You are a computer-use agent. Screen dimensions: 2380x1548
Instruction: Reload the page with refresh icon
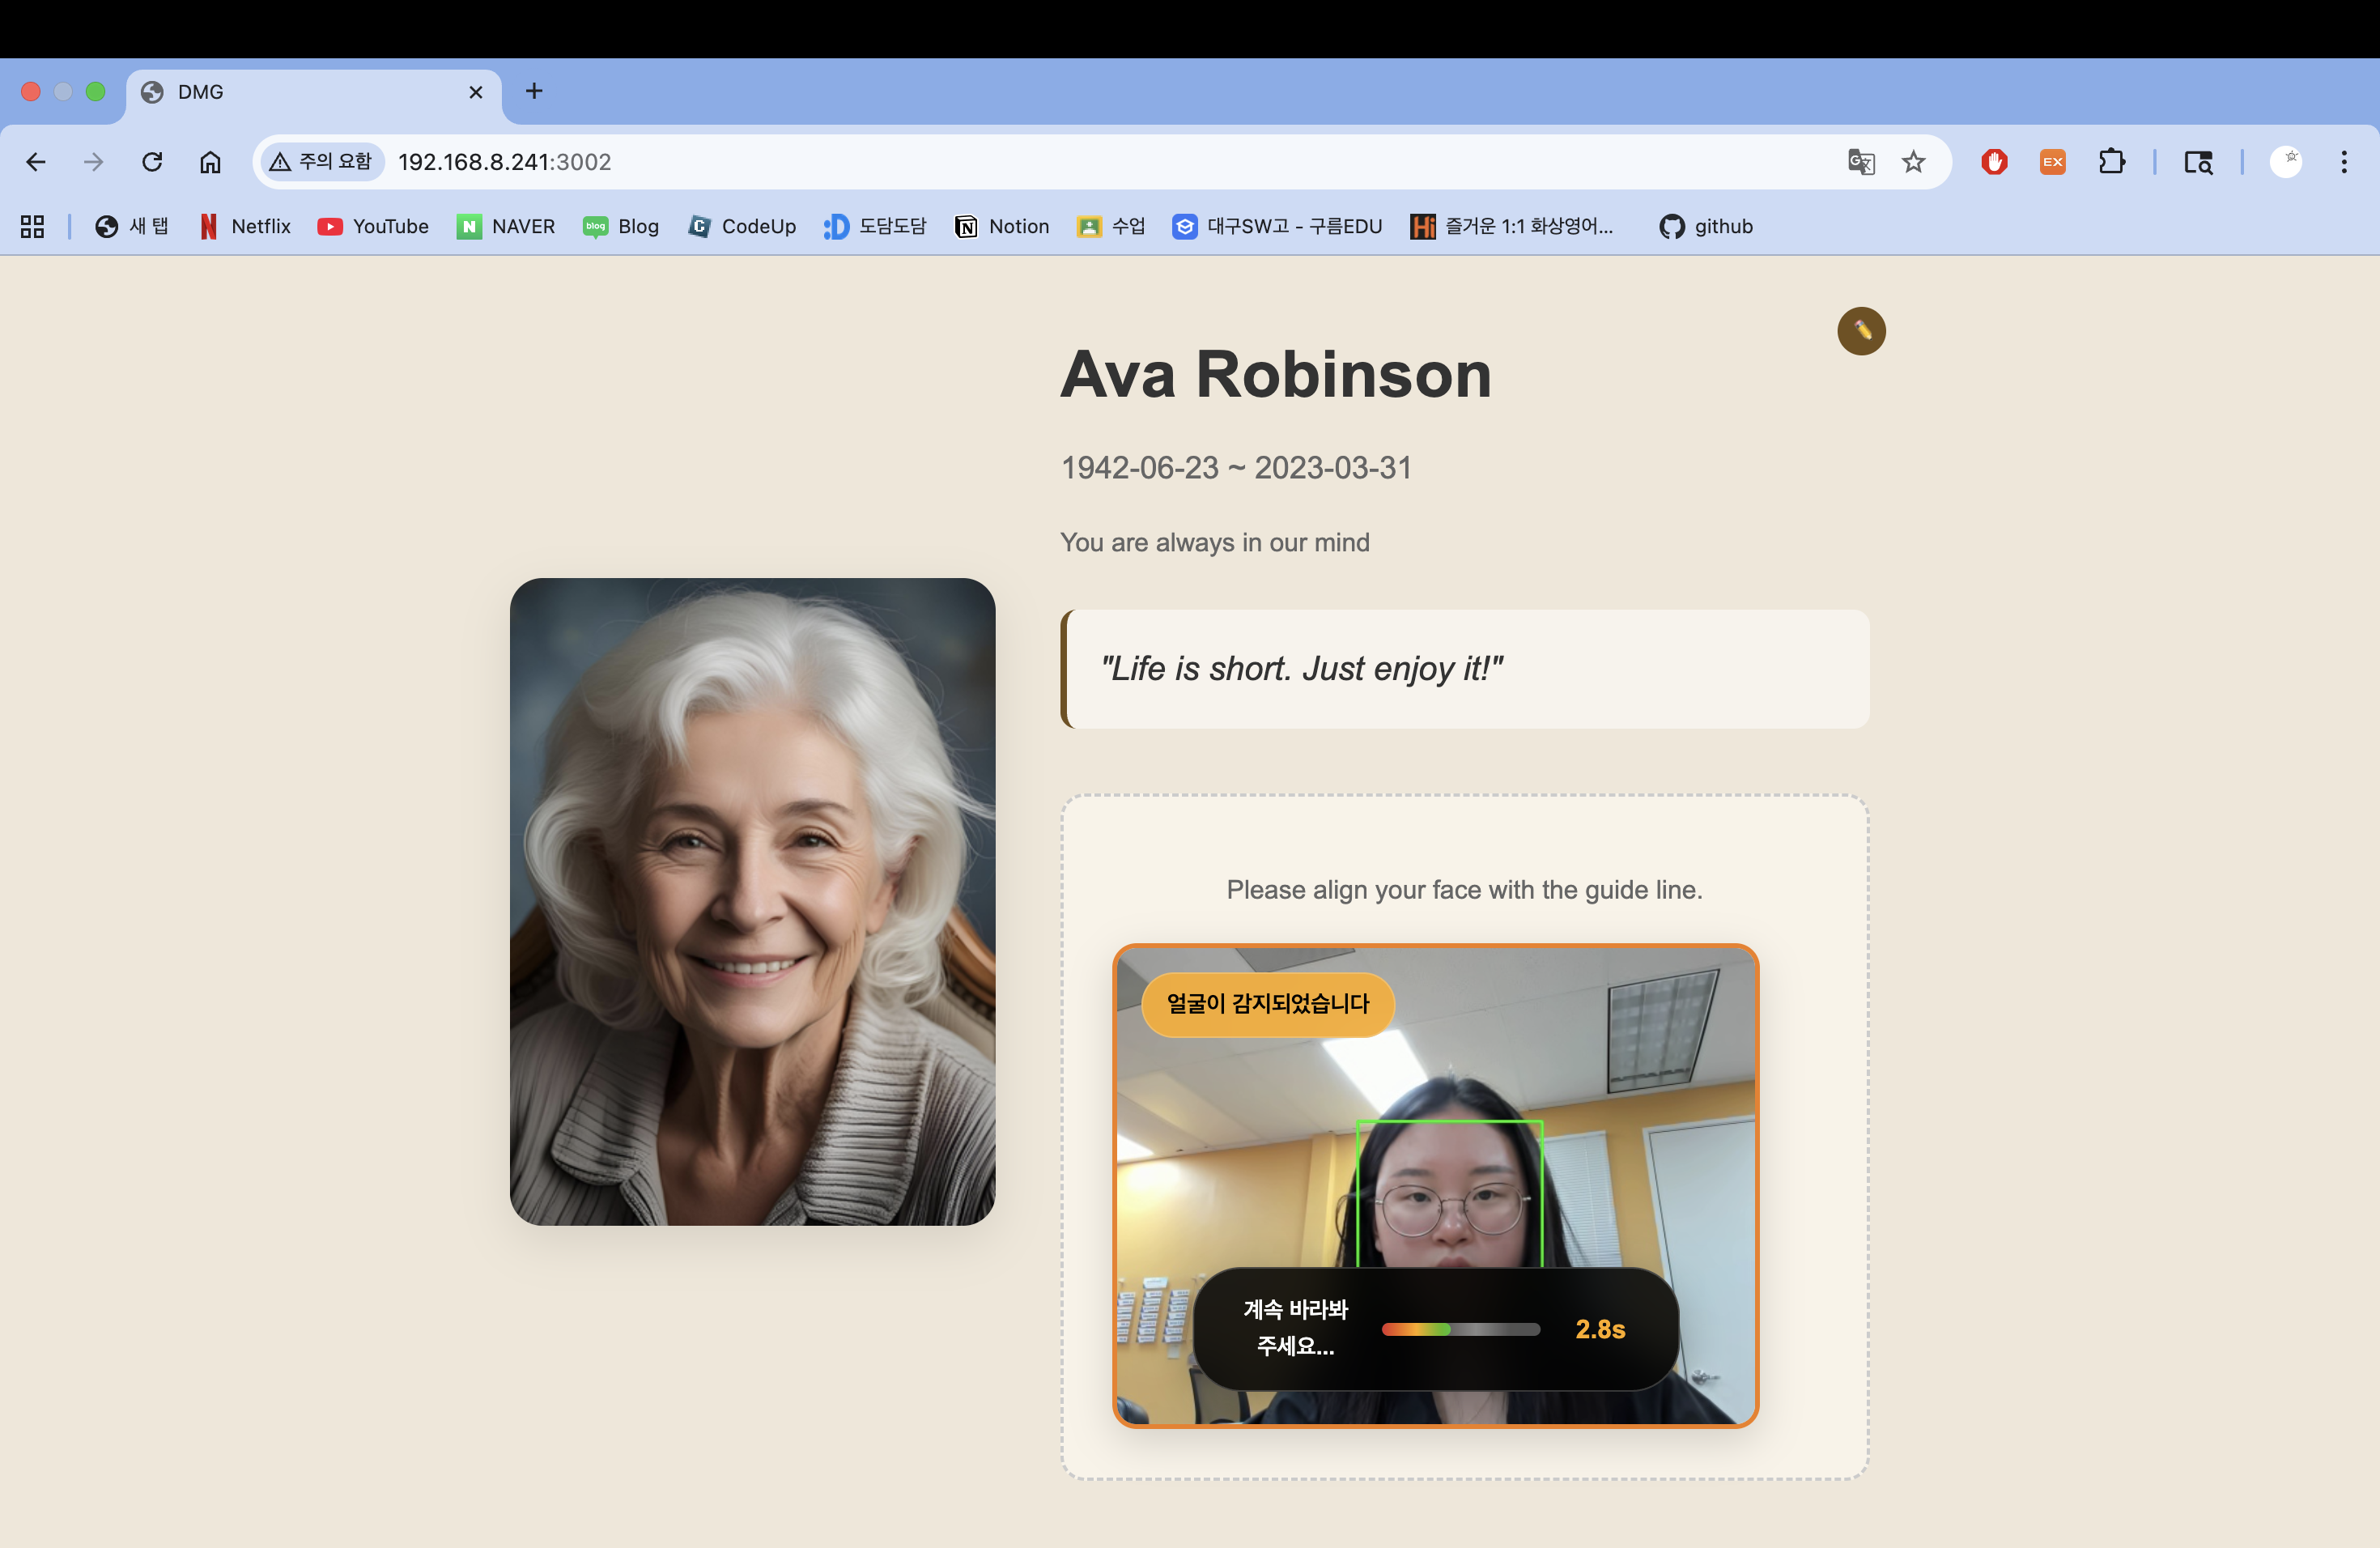point(152,162)
